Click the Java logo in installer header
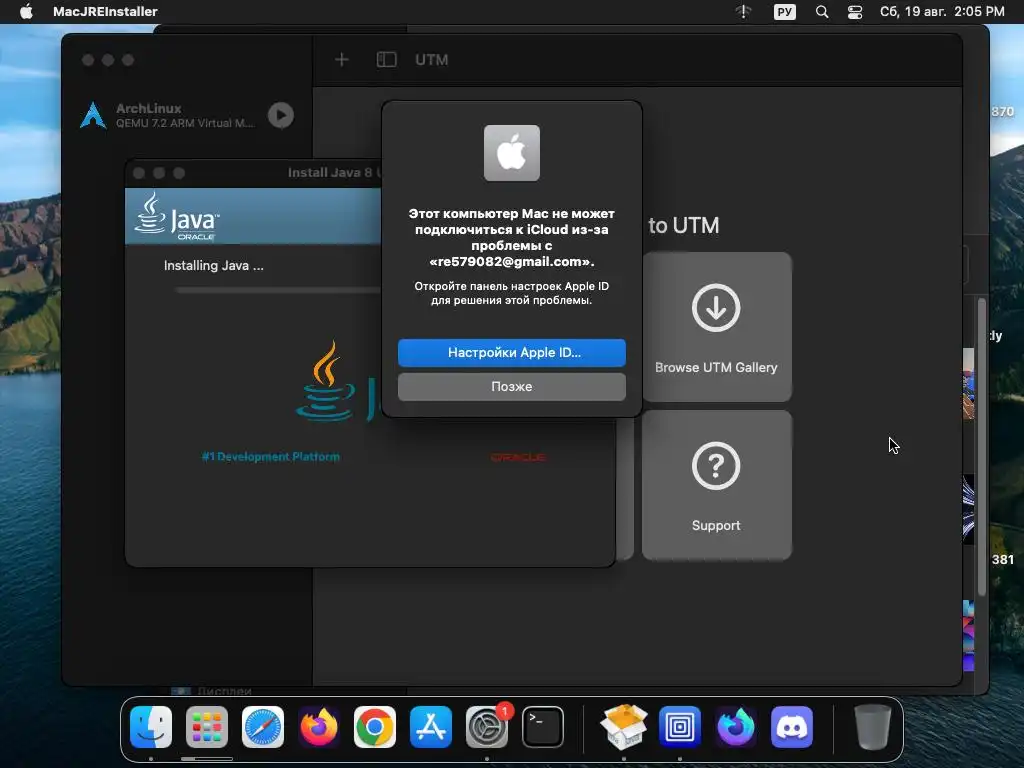Screen dimensions: 1024x768 (177, 216)
